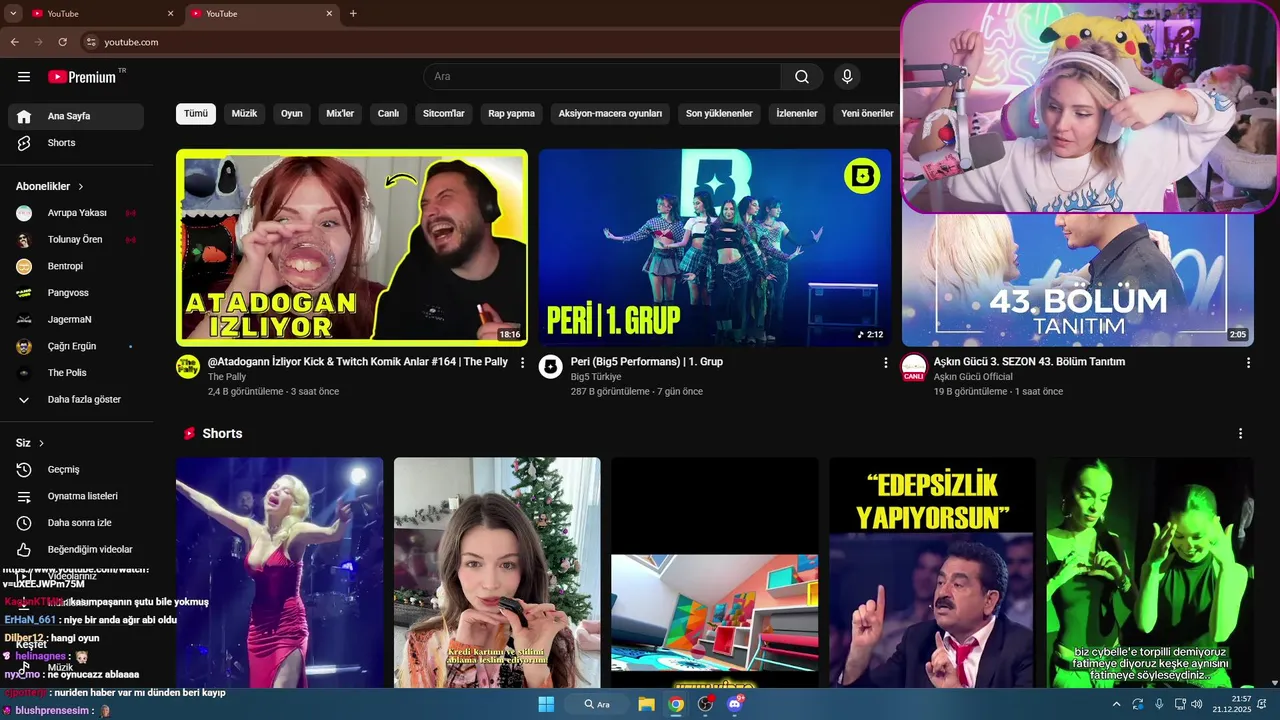
Task: Select the Canlı filter chip
Action: [388, 114]
